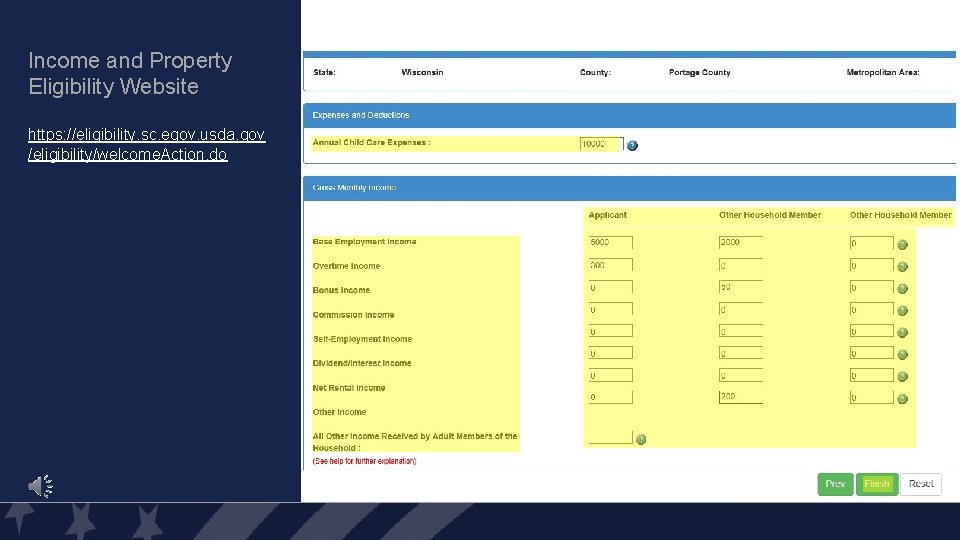Click second member's Self-Employment Income field
Screen dimensions: 960x540
point(741,331)
